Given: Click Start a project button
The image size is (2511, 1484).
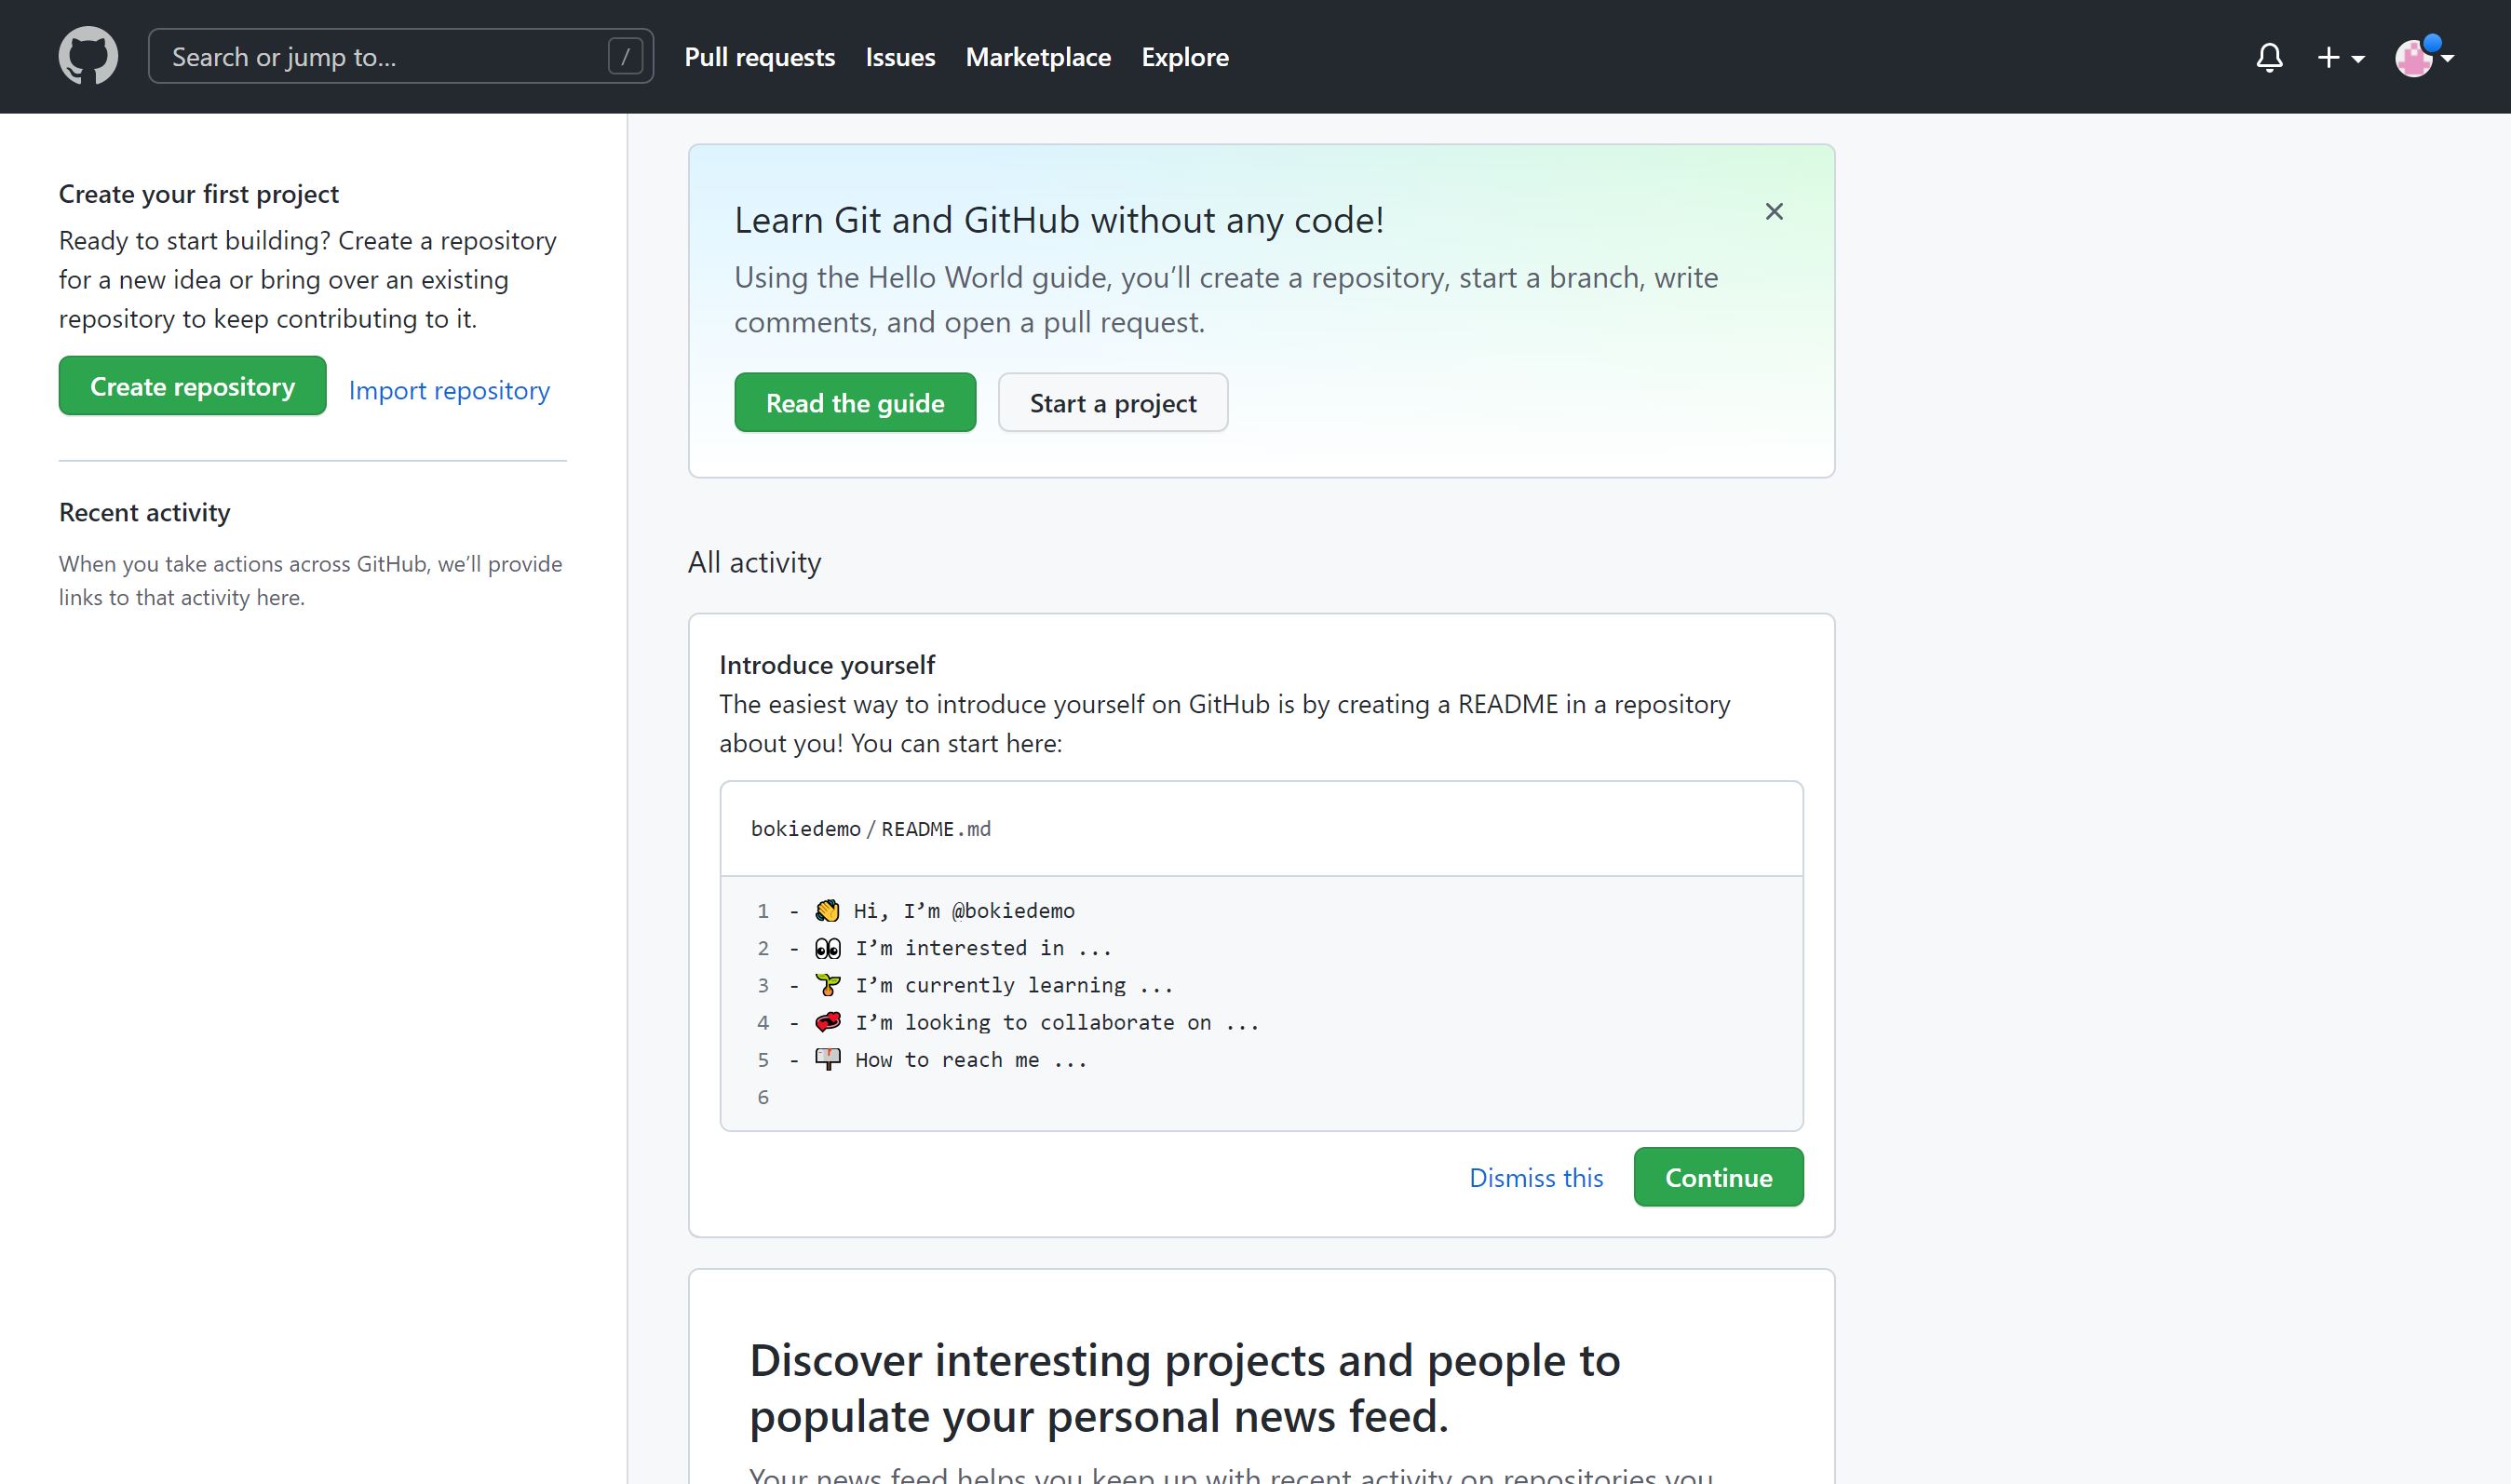Looking at the screenshot, I should tap(1112, 403).
